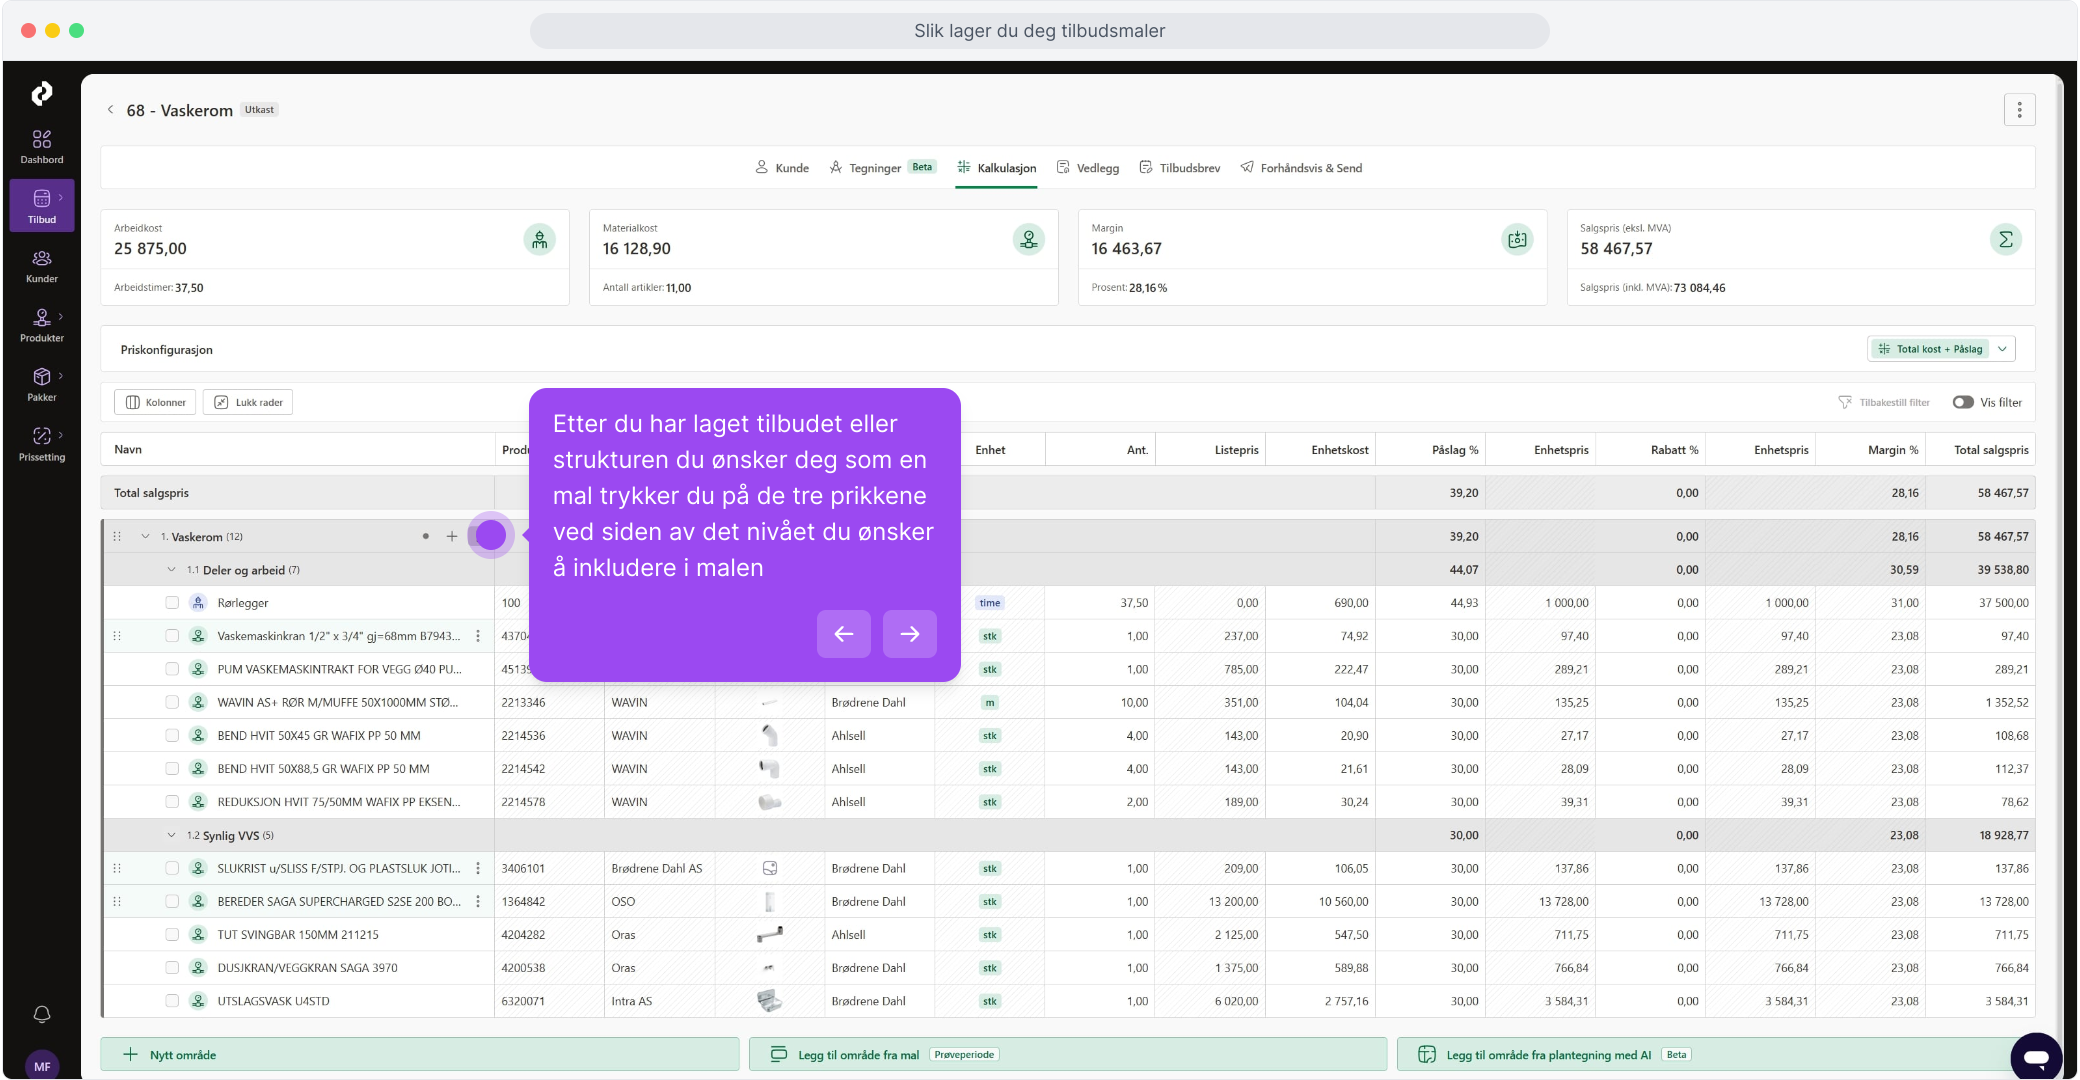Expand the Produkter sidebar submenu chevron
2080x1080 pixels.
(61, 316)
